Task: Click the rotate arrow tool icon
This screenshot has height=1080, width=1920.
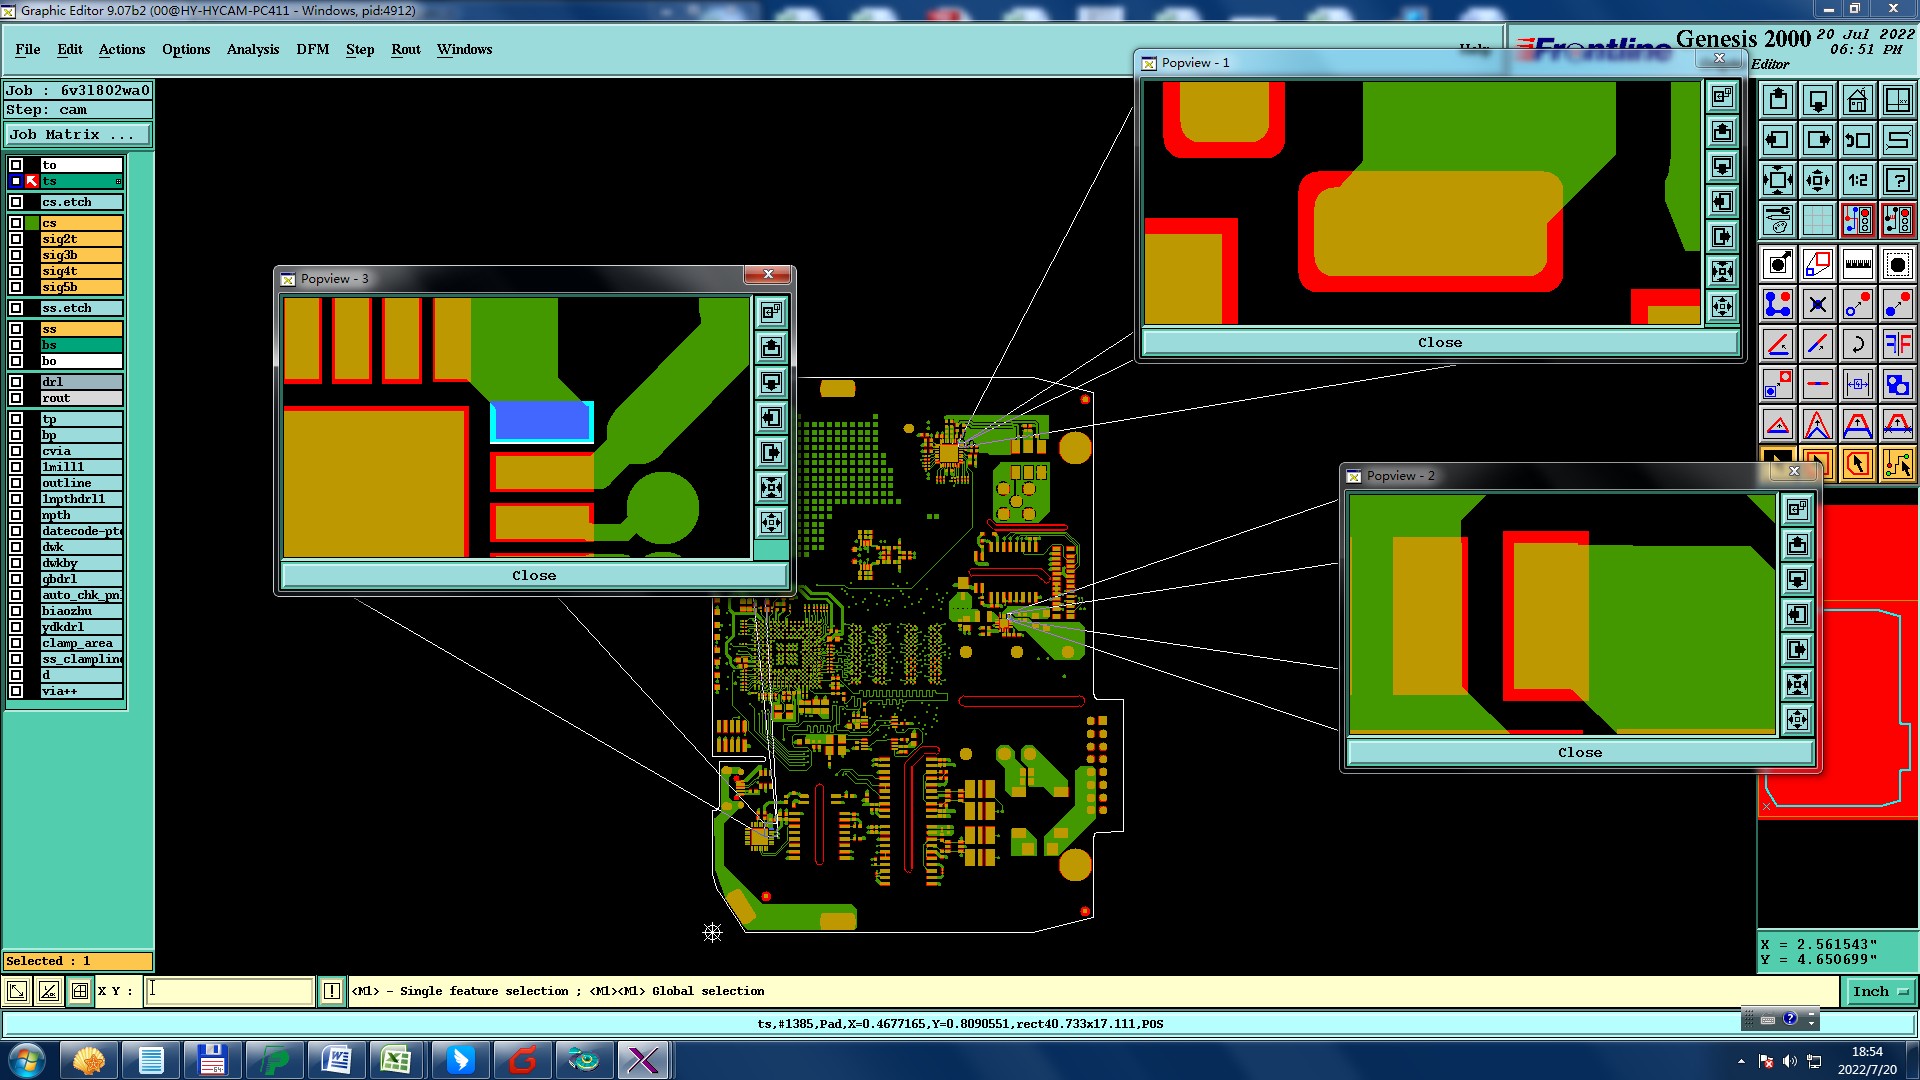Action: [1857, 344]
